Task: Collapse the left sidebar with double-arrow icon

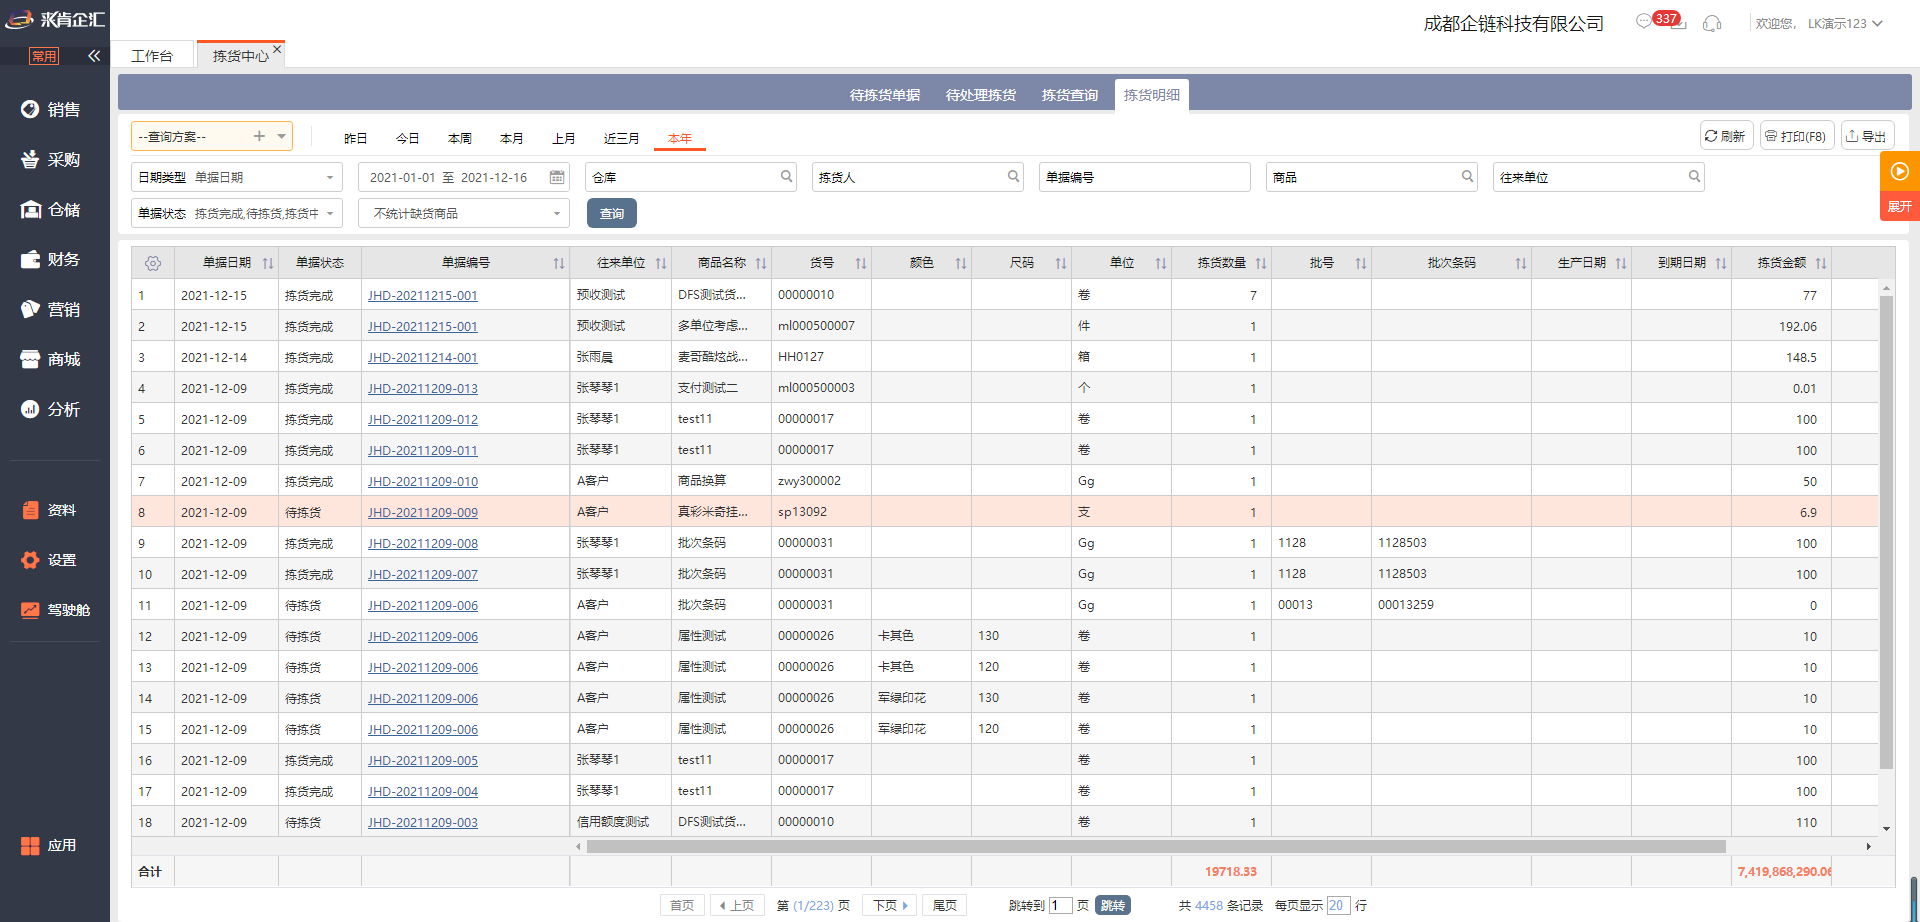Action: click(94, 56)
